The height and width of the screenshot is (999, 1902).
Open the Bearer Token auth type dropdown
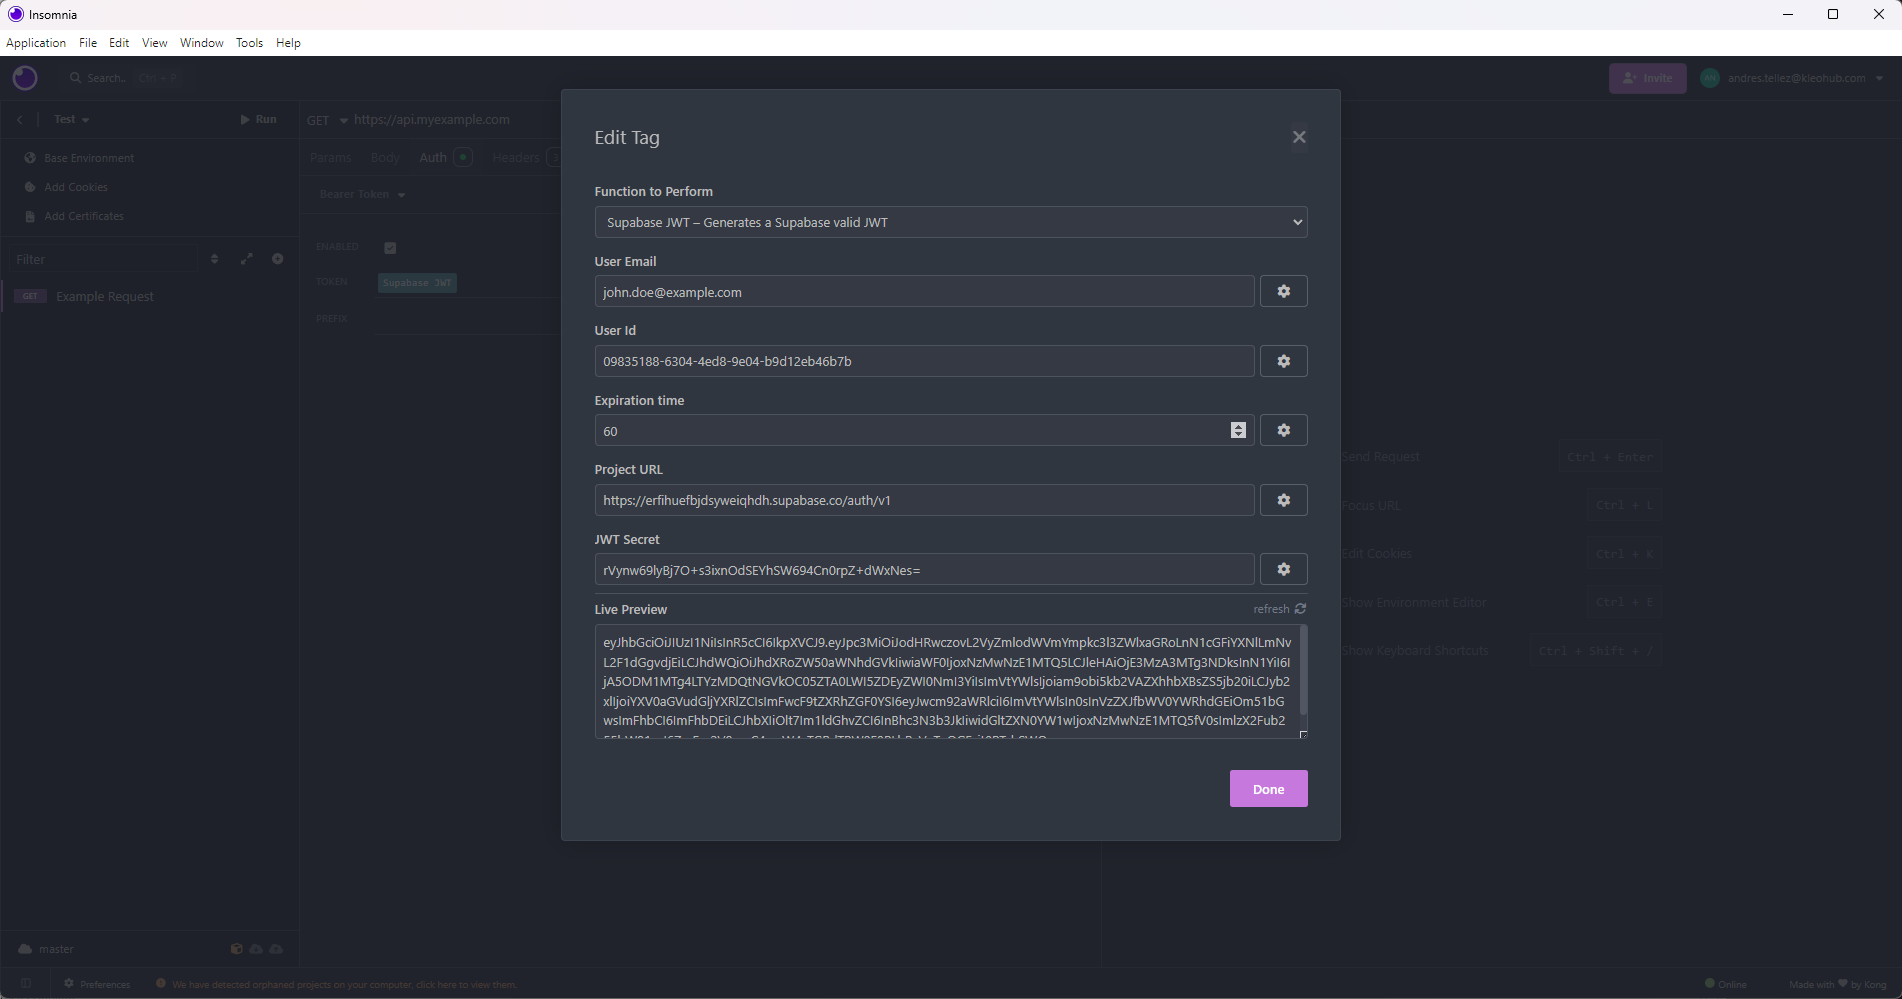tap(362, 195)
